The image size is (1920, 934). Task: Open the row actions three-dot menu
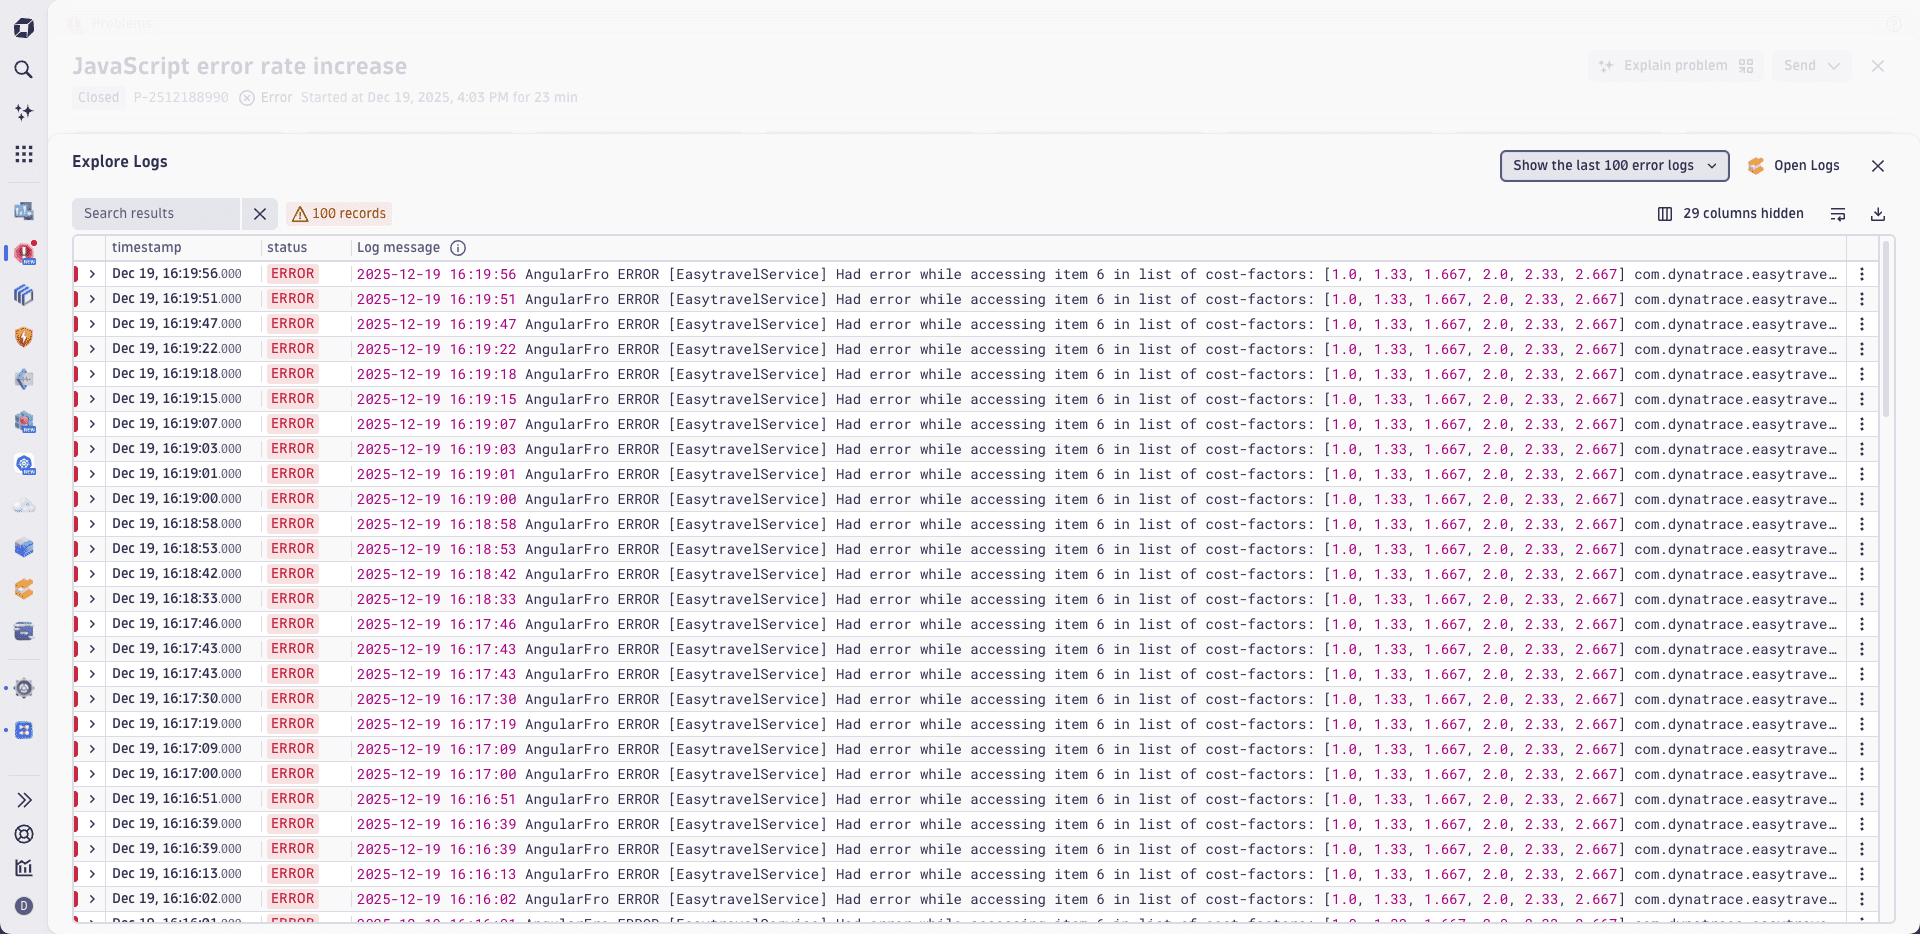pyautogui.click(x=1862, y=273)
